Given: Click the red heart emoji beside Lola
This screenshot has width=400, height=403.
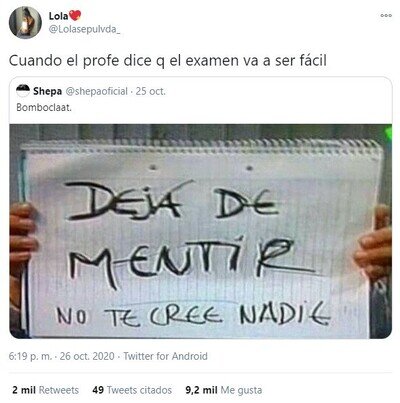Looking at the screenshot, I should tap(75, 15).
